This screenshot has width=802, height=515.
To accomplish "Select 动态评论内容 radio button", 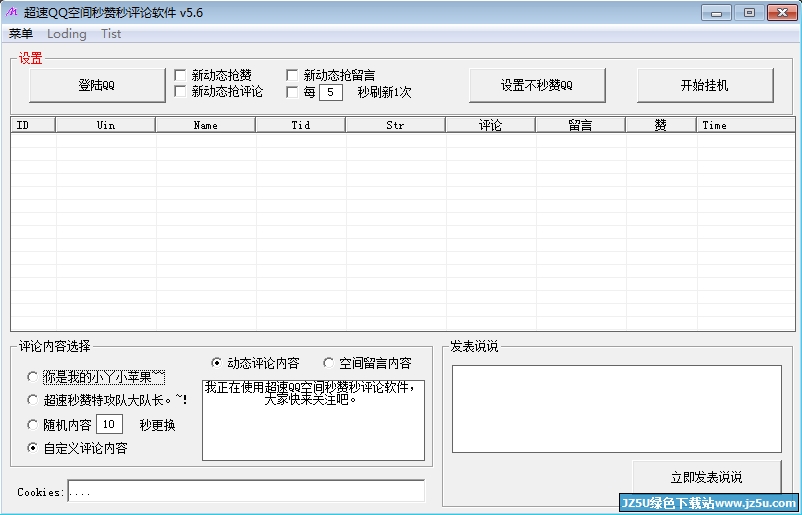I will point(216,363).
